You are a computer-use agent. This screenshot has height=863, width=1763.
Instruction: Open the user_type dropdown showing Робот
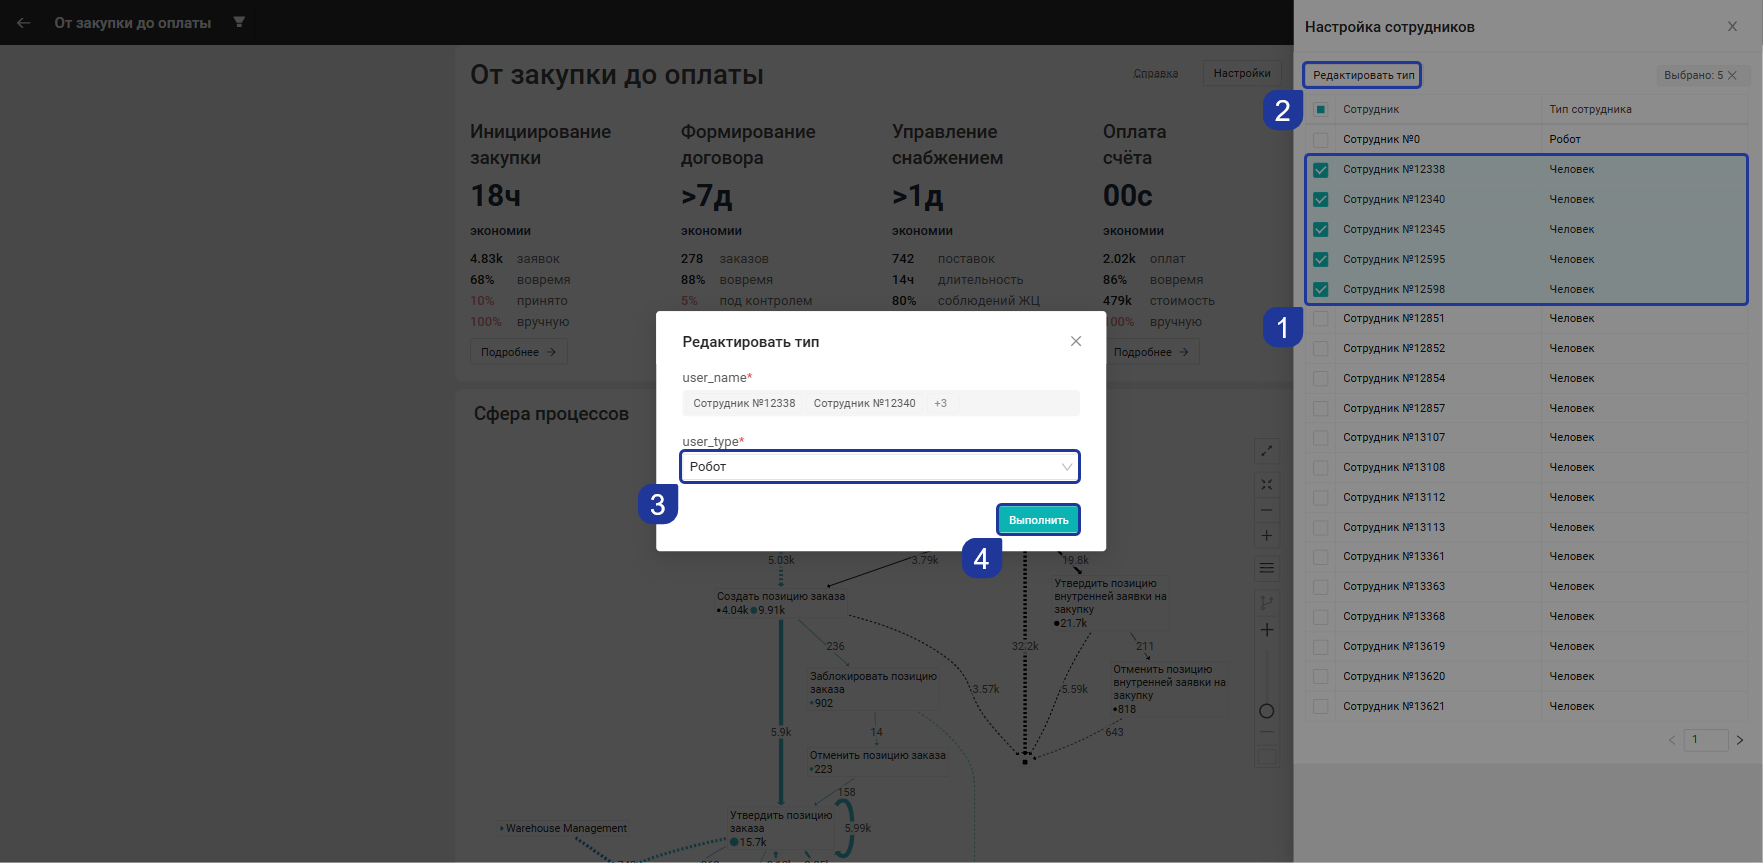coord(880,467)
